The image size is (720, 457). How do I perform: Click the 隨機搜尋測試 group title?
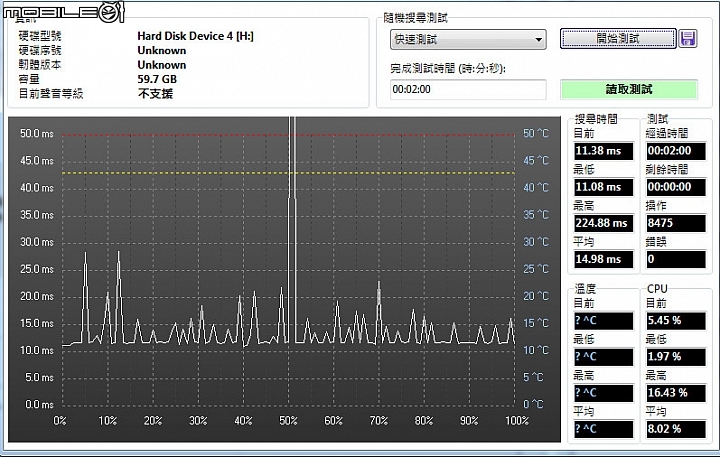point(415,18)
